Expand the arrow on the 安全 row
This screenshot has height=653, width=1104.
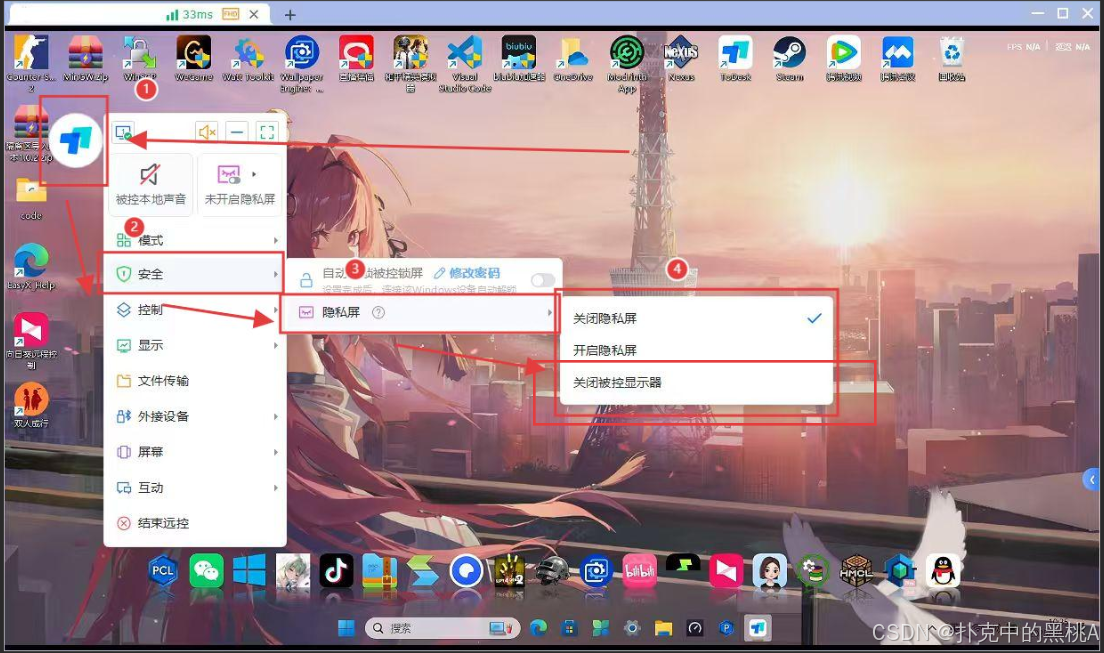pyautogui.click(x=275, y=274)
